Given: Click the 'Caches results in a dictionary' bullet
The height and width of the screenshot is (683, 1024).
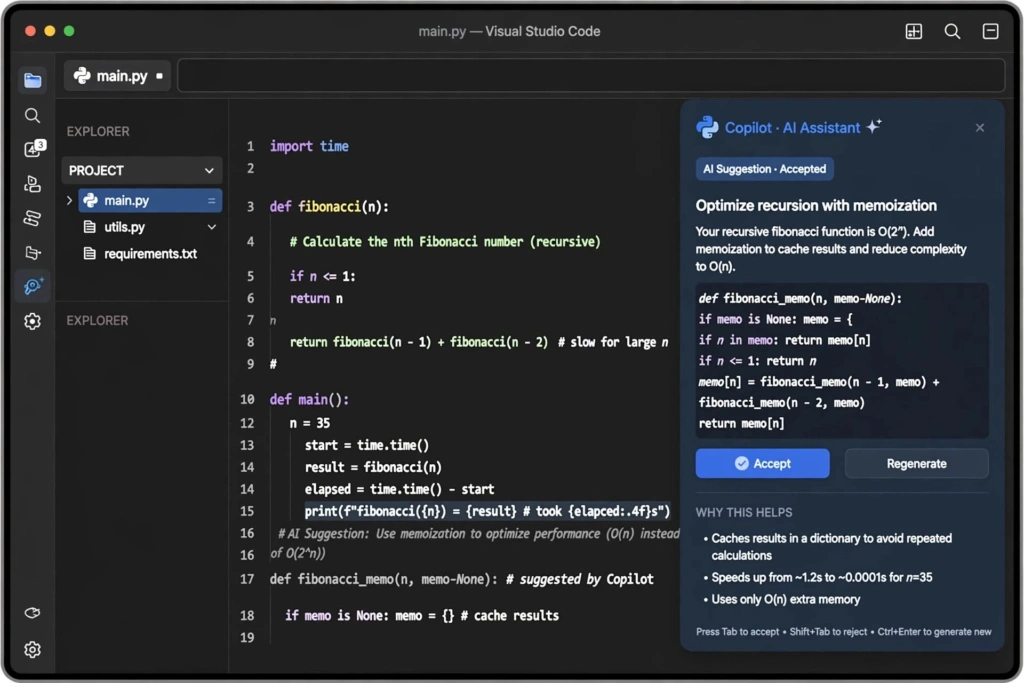Looking at the screenshot, I should coord(831,547).
